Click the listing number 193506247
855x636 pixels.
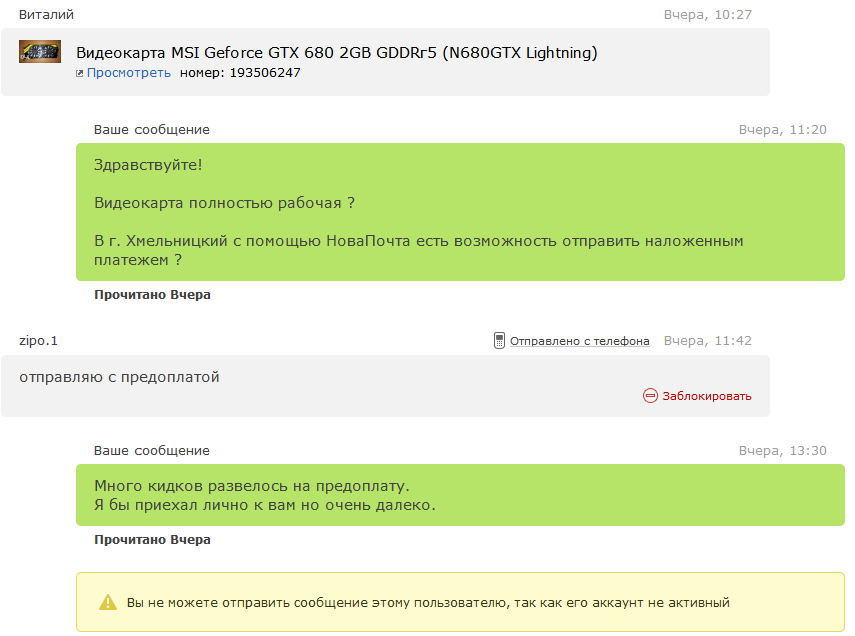[265, 73]
